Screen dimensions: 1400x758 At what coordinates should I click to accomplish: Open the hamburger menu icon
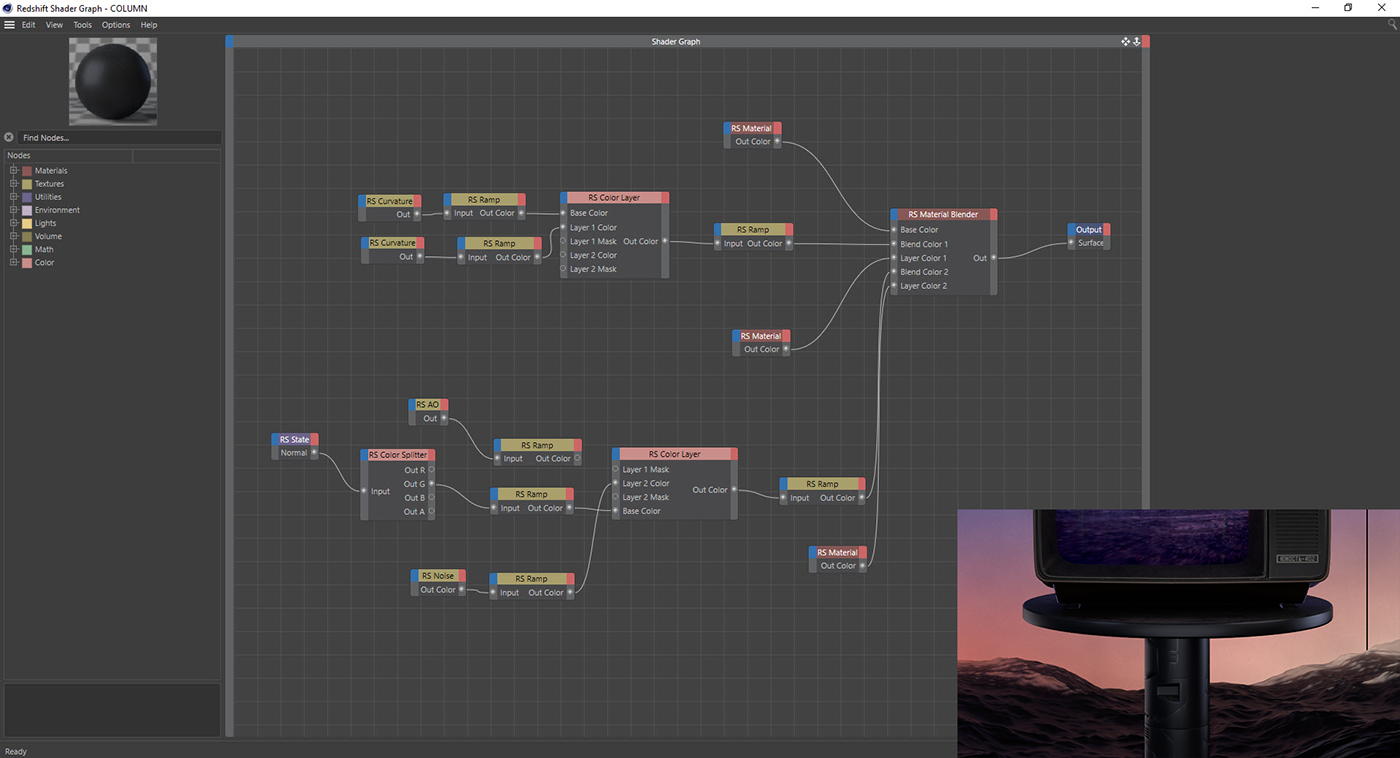(x=9, y=25)
